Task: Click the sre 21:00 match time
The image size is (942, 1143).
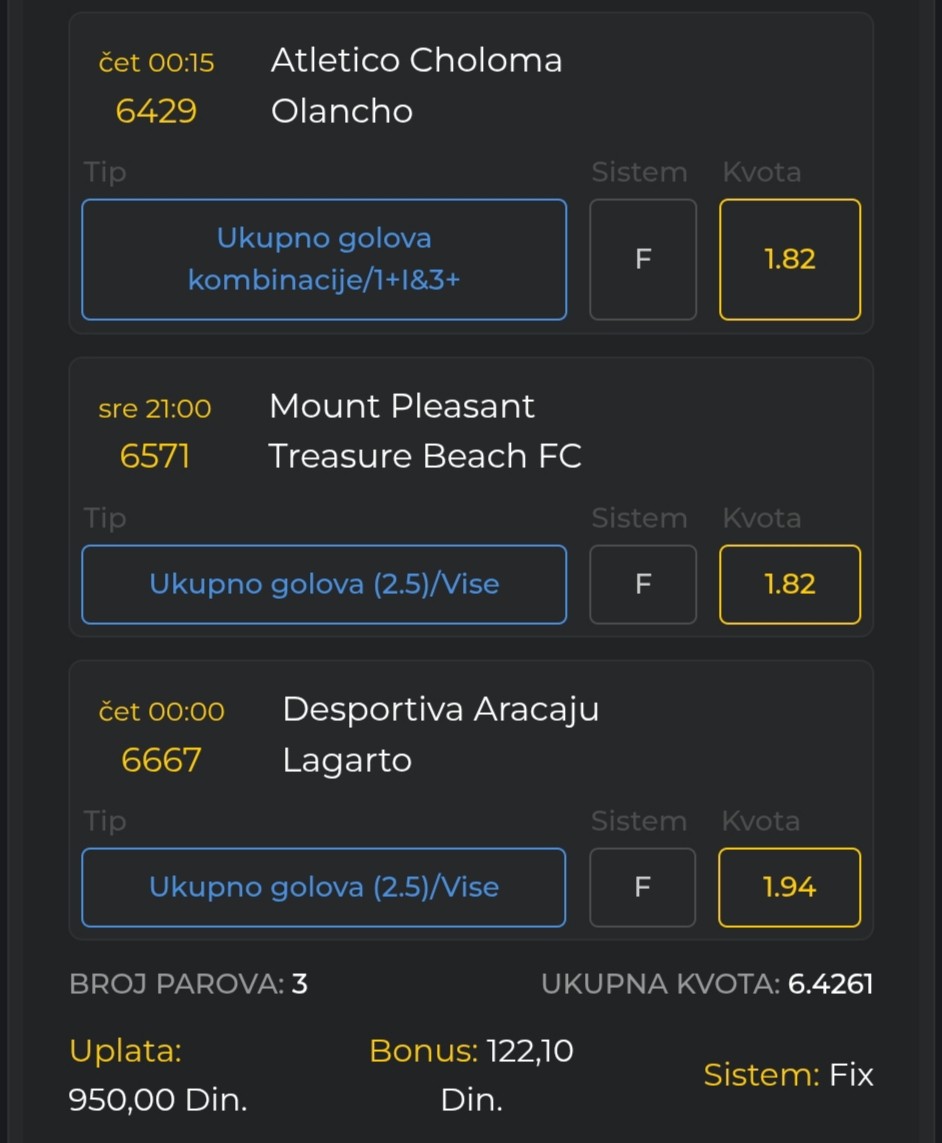Action: click(155, 408)
